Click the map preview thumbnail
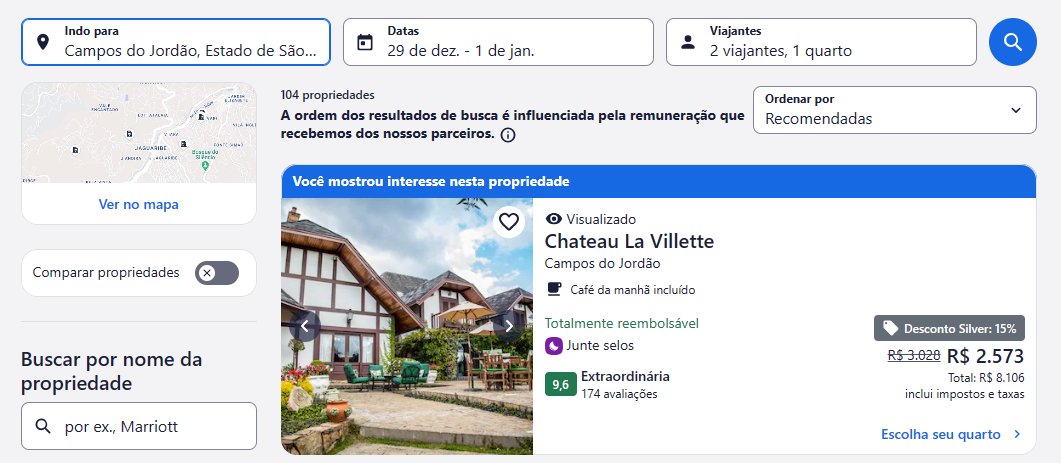This screenshot has width=1061, height=463. coord(139,133)
